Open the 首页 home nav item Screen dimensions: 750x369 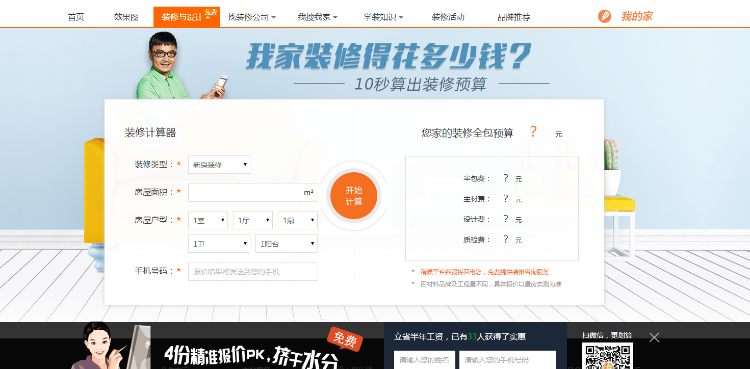pyautogui.click(x=76, y=17)
